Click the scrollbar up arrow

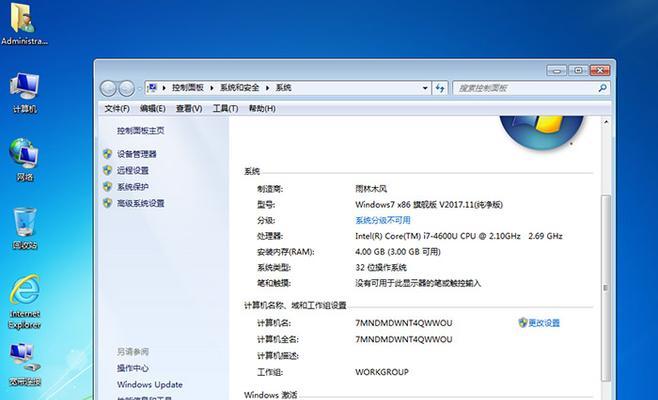(606, 122)
